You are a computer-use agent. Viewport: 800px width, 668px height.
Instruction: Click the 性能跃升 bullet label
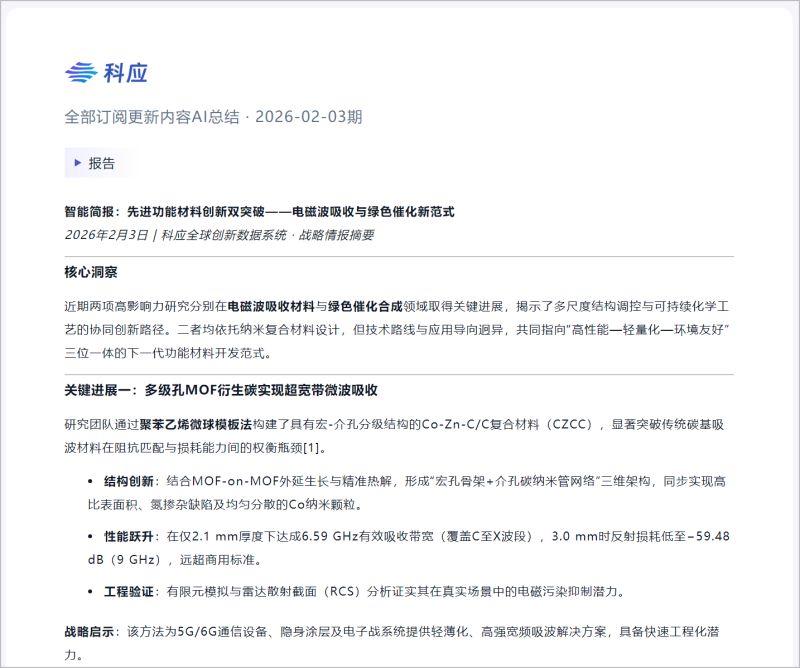tap(131, 537)
